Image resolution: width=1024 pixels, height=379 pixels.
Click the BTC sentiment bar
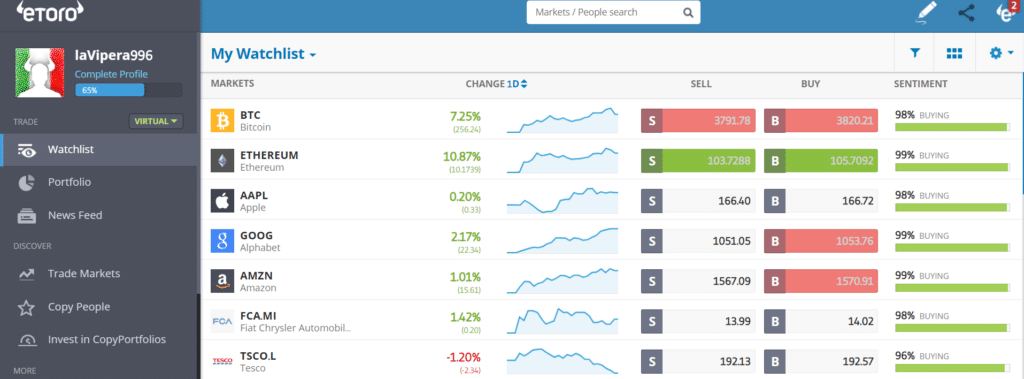click(x=952, y=127)
